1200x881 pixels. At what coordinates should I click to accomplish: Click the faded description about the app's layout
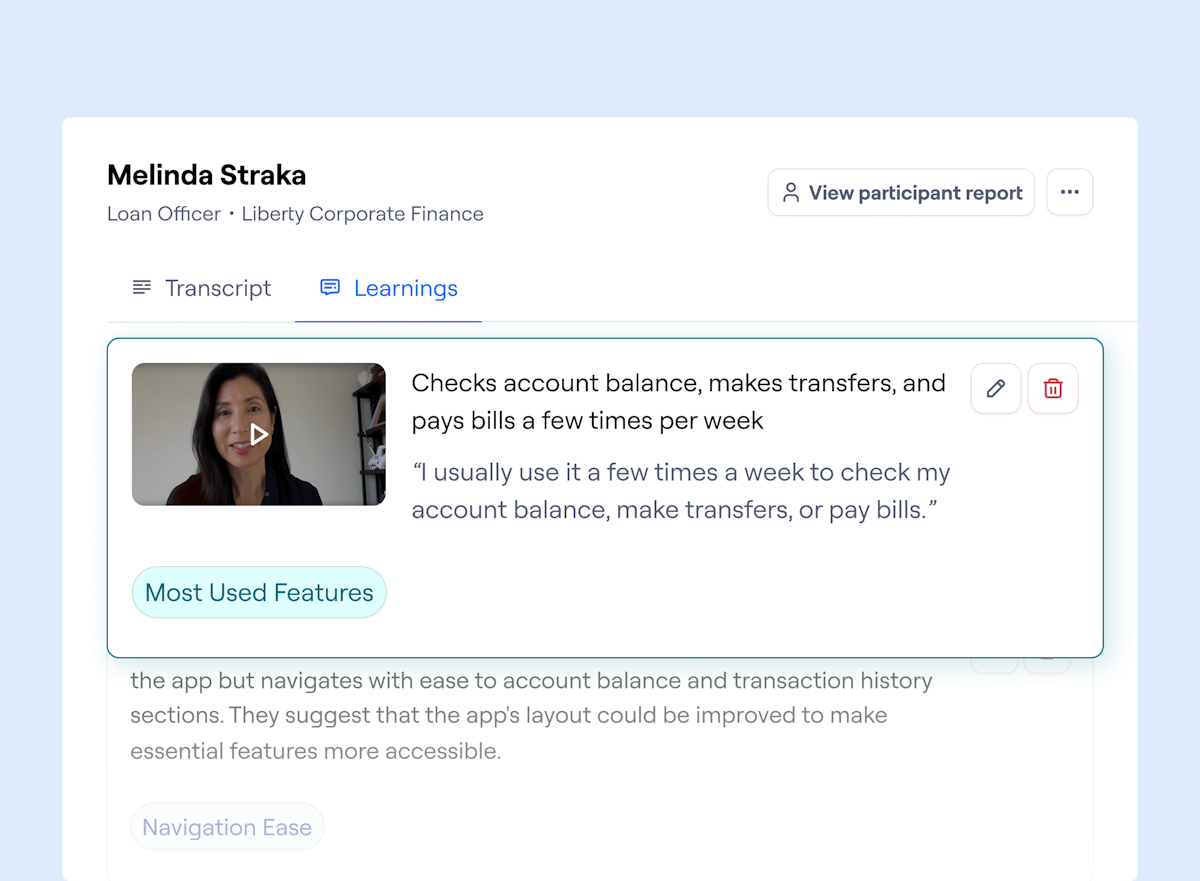tap(530, 716)
